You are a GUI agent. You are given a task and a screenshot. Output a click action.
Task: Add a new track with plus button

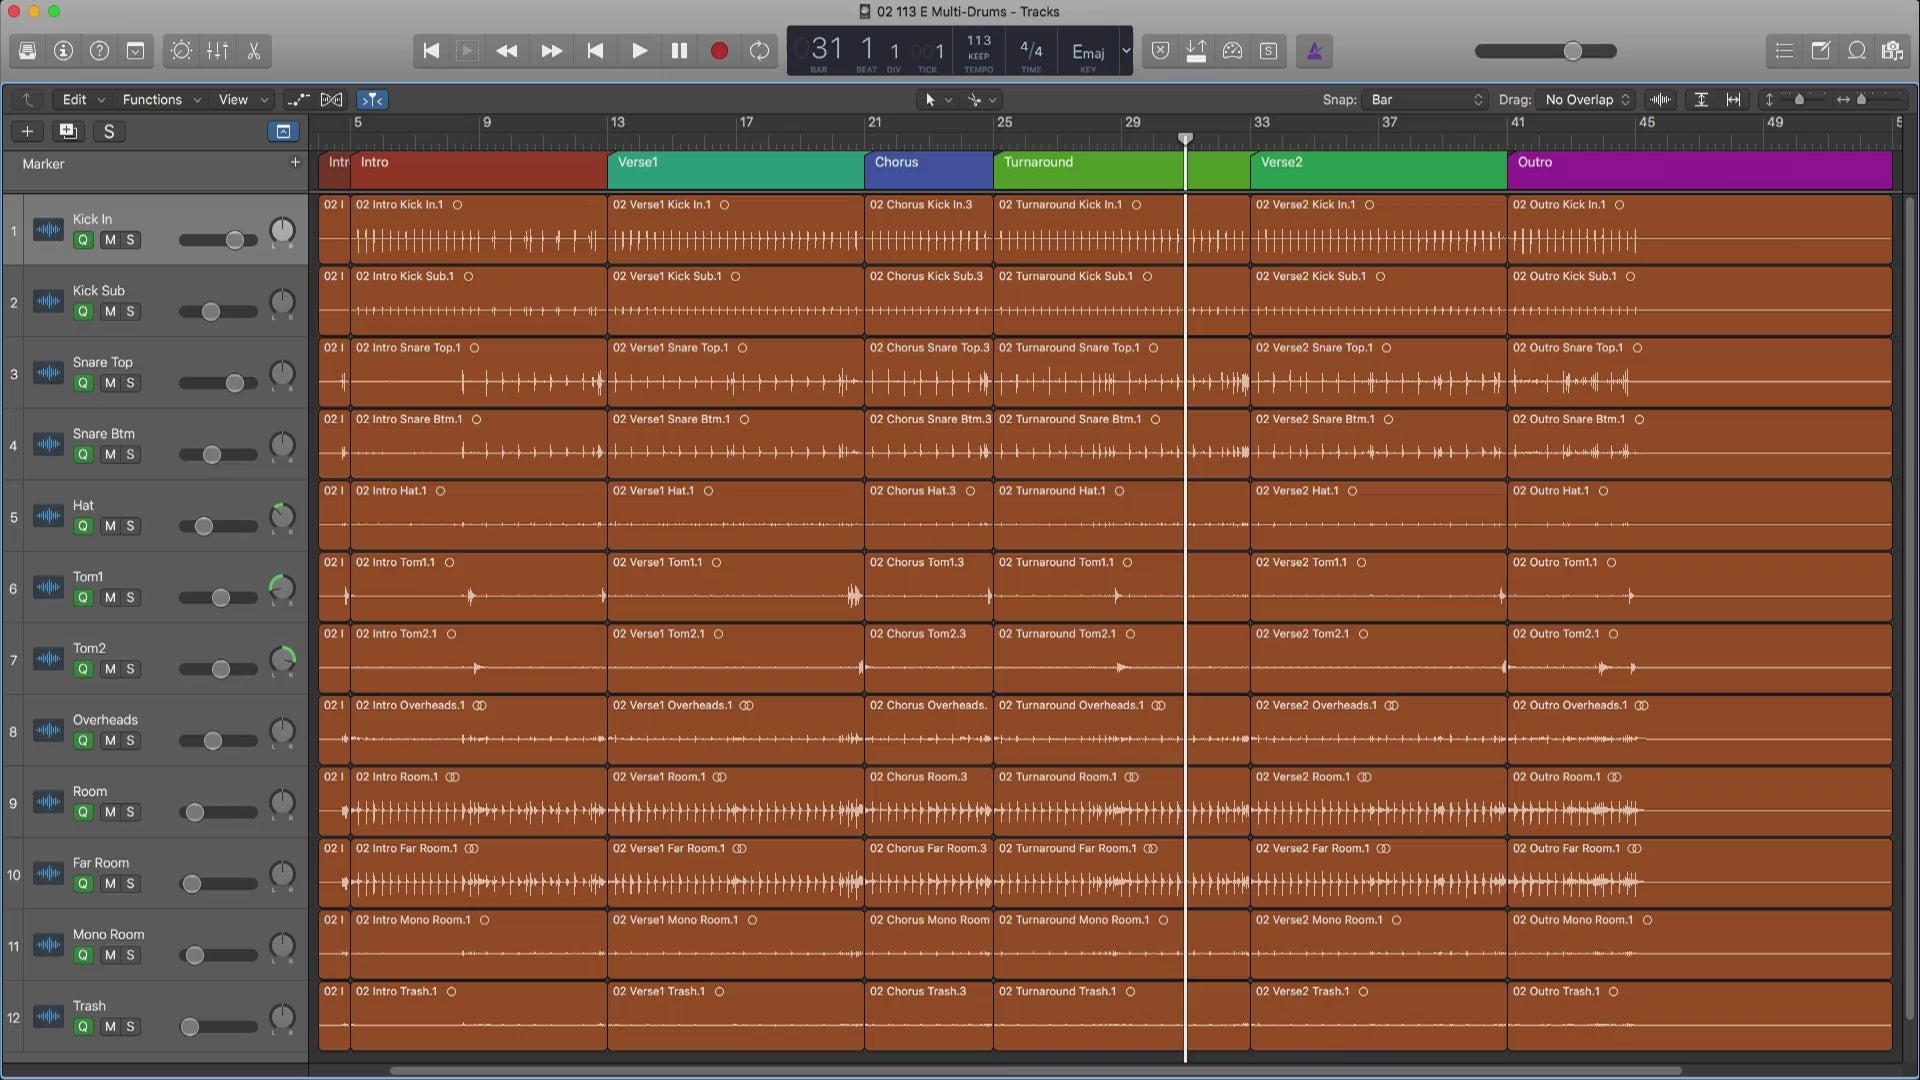28,132
